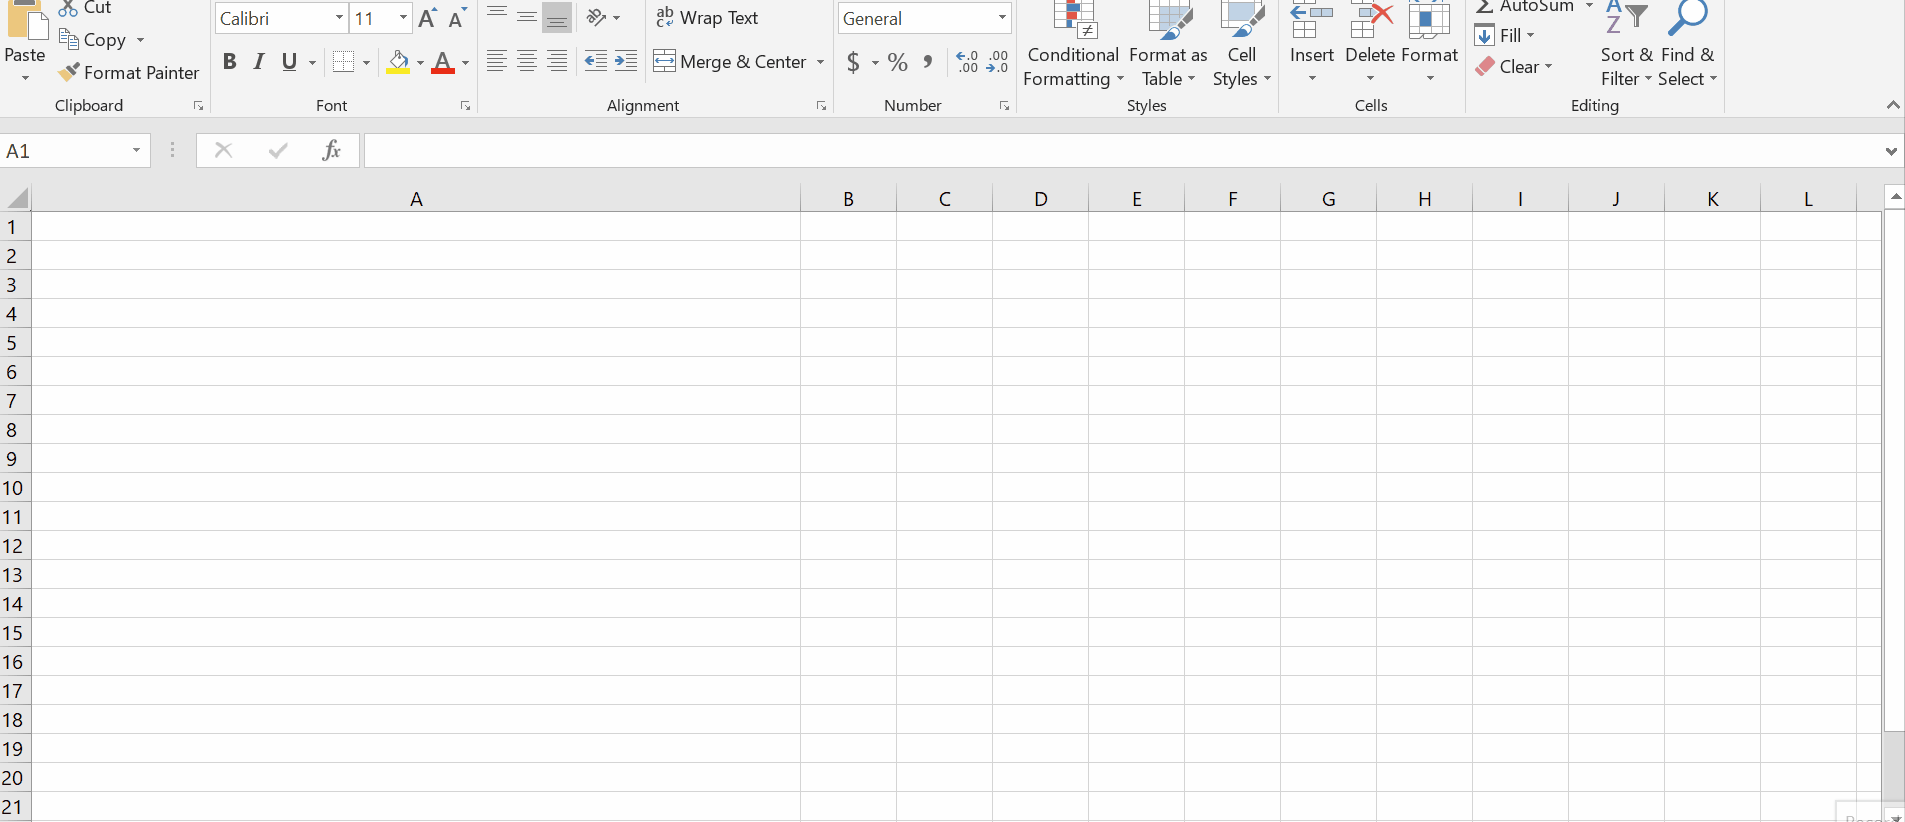Image resolution: width=1905 pixels, height=822 pixels.
Task: Click the Cut scissors icon
Action: coord(68,8)
